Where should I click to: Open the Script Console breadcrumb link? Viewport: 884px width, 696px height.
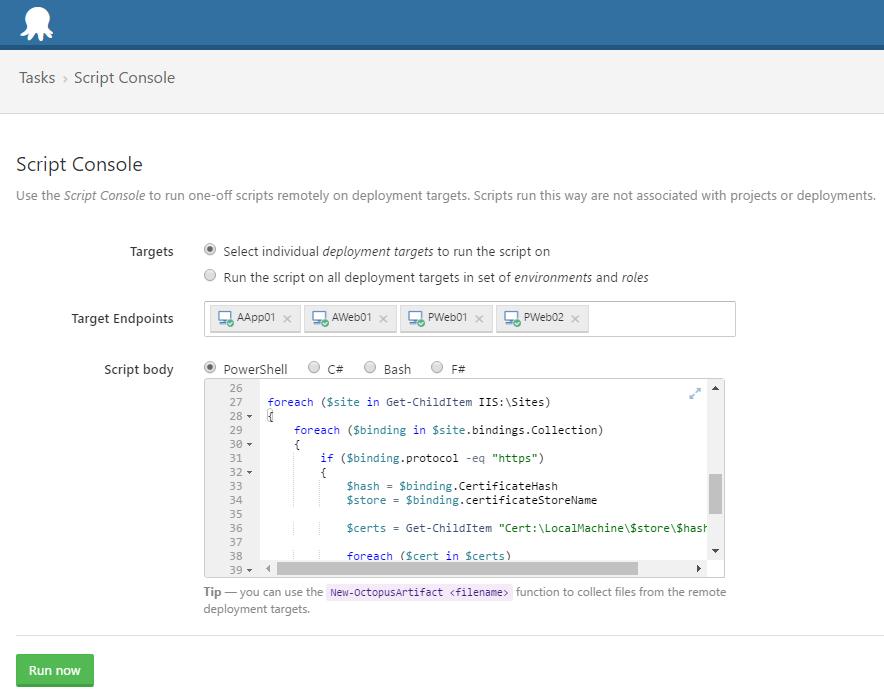[x=124, y=77]
